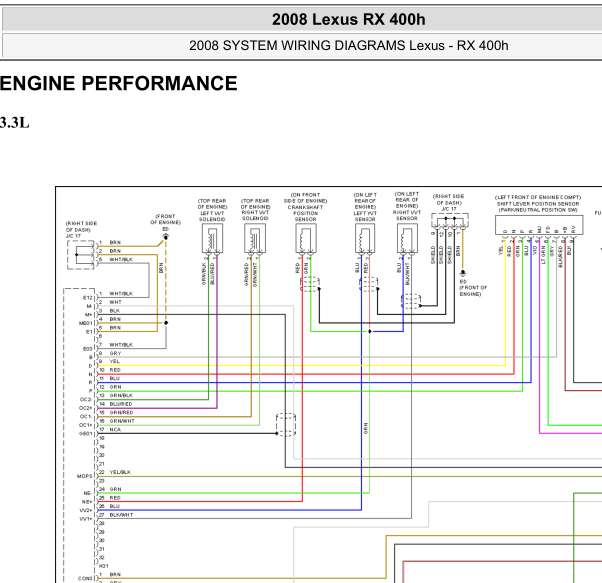Click the Crankshaft Position Sensor symbol
Viewport: 602px width, 583px height.
click(306, 238)
